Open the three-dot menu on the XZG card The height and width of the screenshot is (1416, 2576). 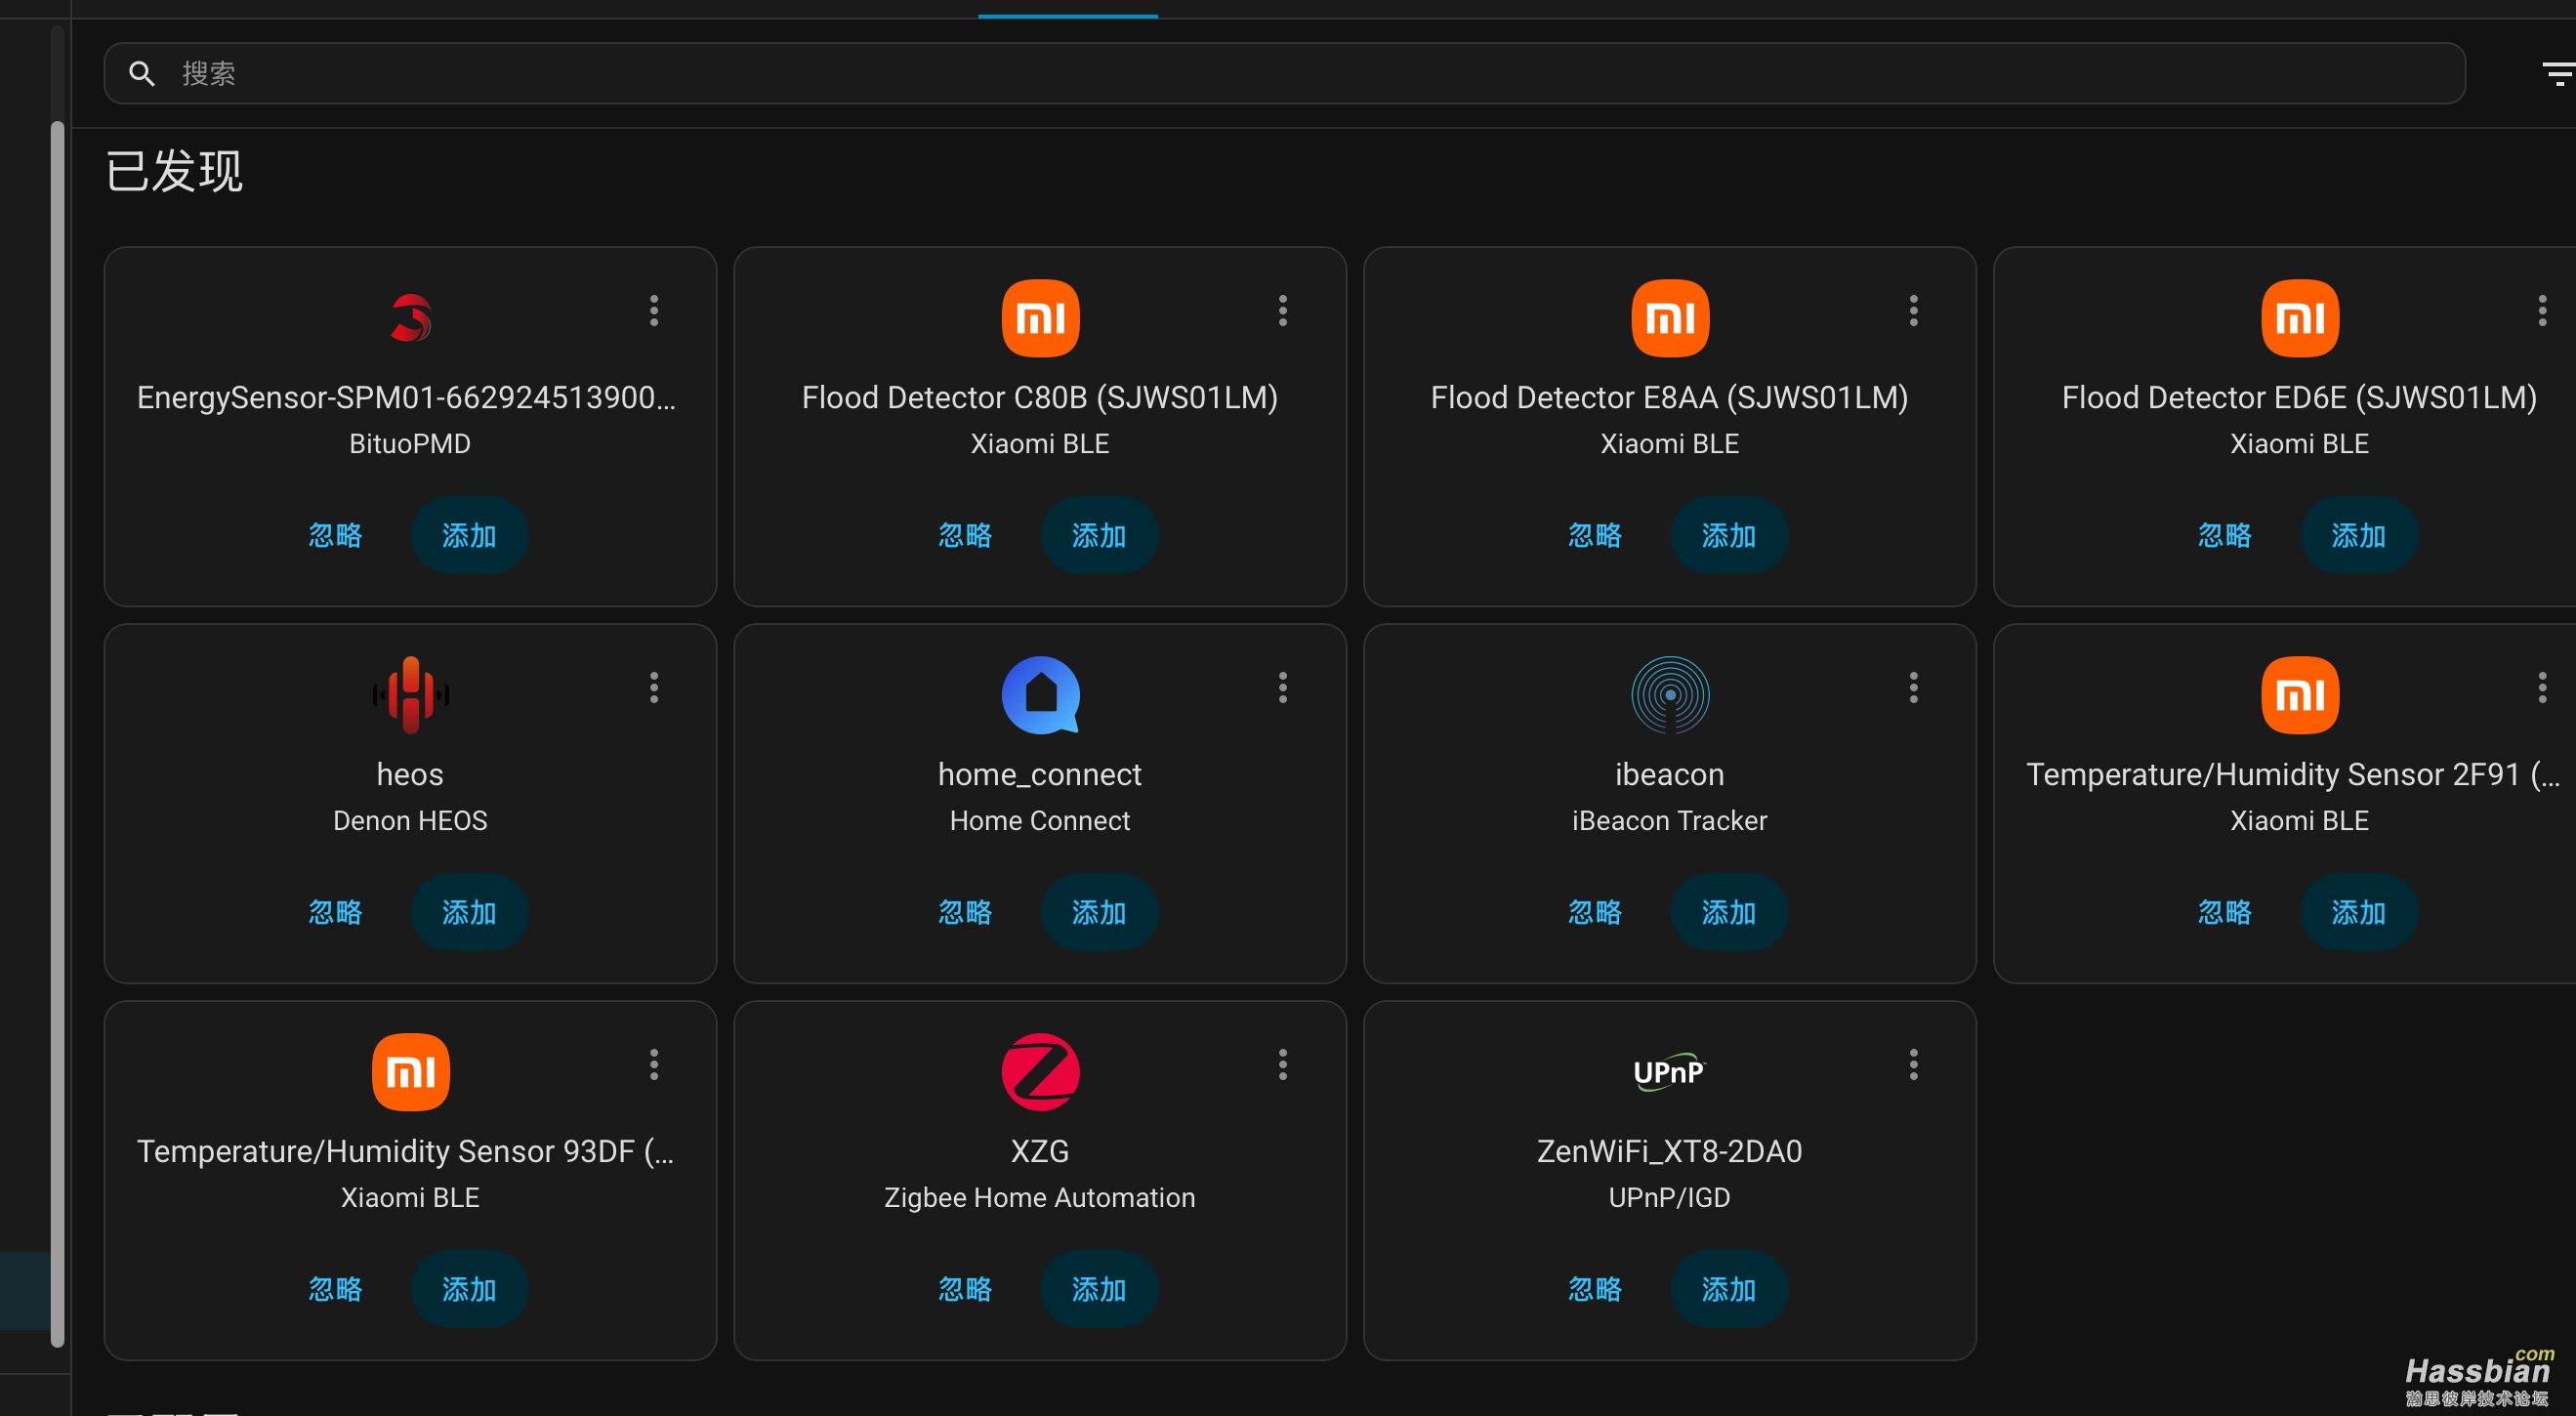tap(1283, 1065)
